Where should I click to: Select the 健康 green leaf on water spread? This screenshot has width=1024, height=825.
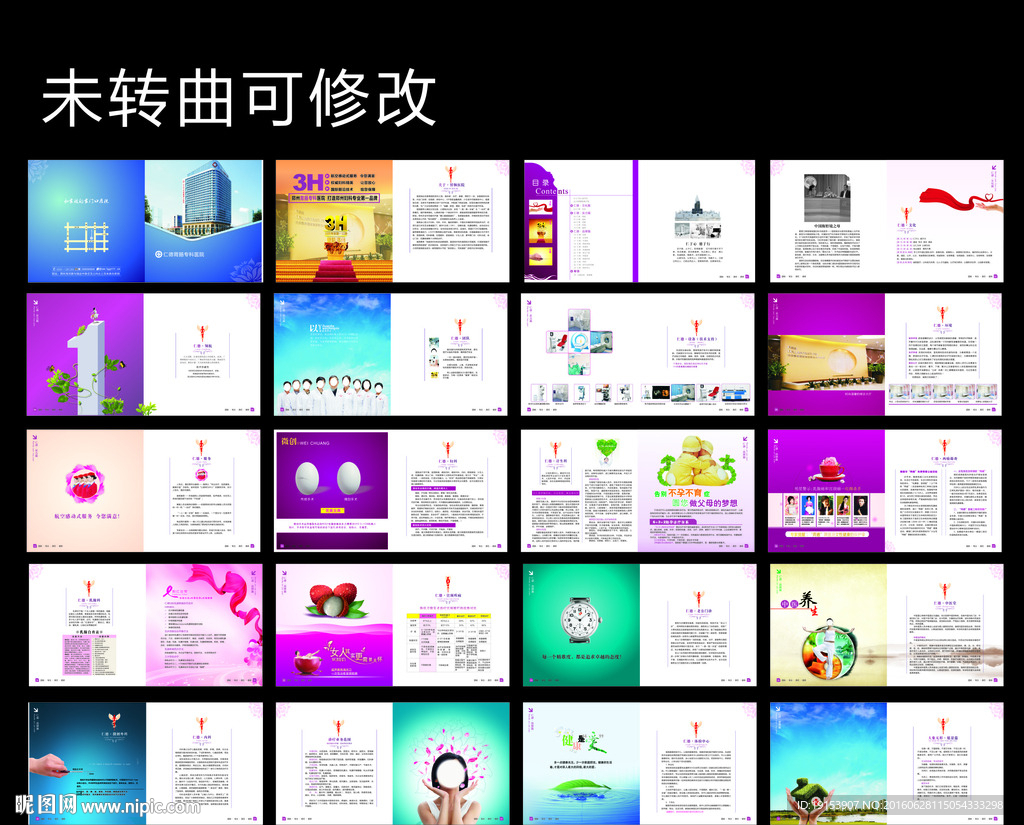639,763
